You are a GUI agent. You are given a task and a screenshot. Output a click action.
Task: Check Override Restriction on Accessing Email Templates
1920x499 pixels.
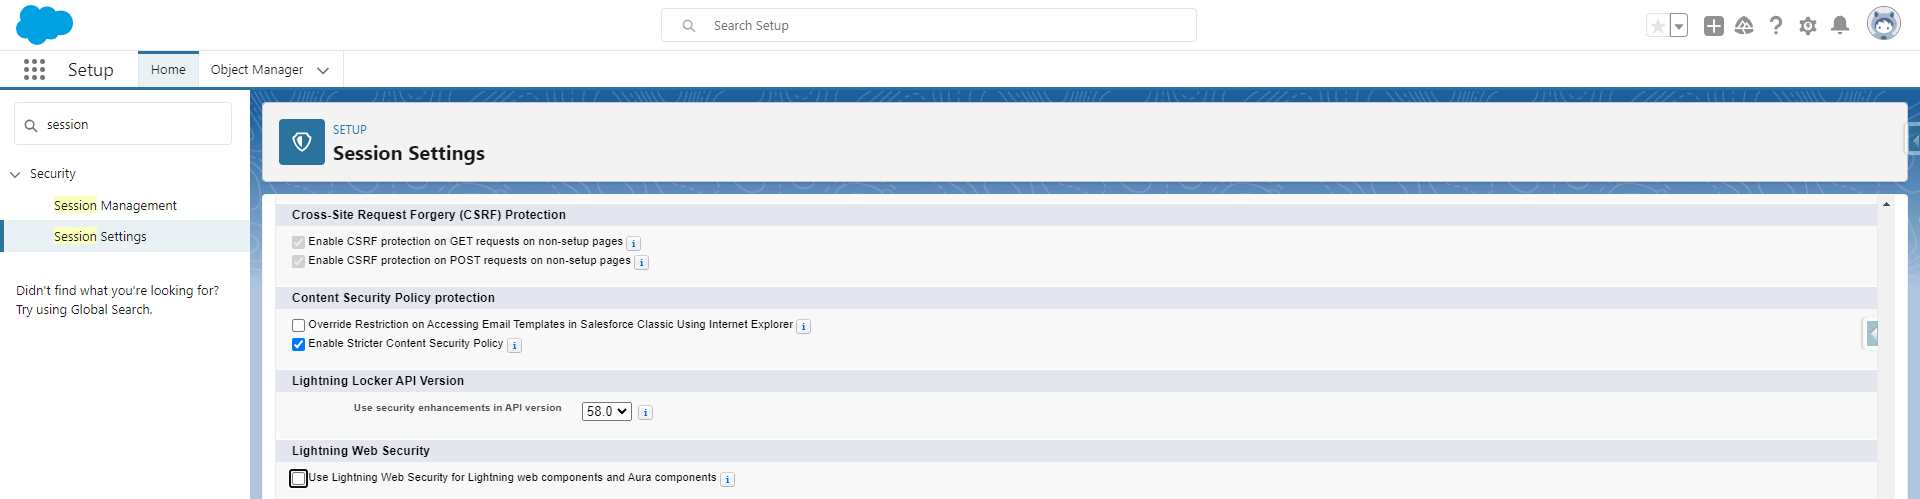click(x=298, y=326)
